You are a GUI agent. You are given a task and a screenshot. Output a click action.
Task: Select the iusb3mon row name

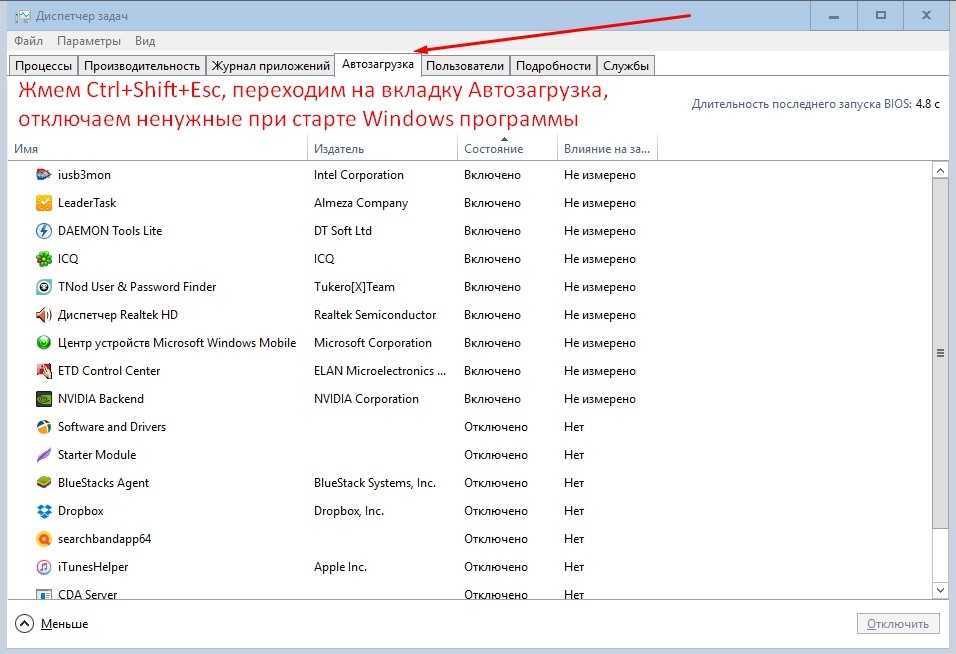84,175
